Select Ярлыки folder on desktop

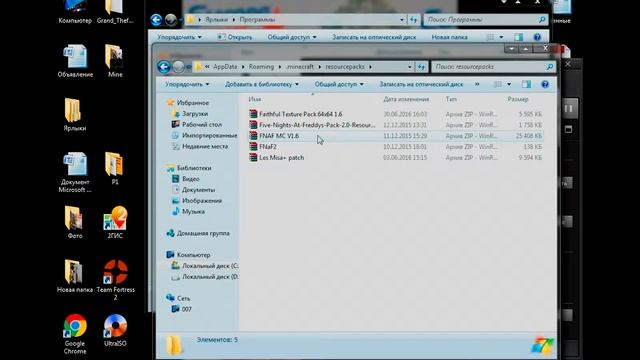[x=75, y=115]
